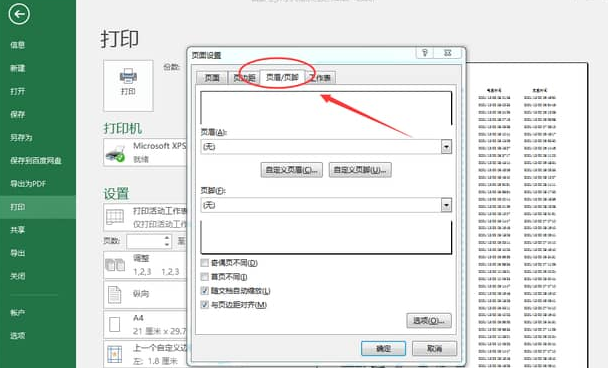
Task: Cancel the dialog with 取消
Action: tap(434, 349)
